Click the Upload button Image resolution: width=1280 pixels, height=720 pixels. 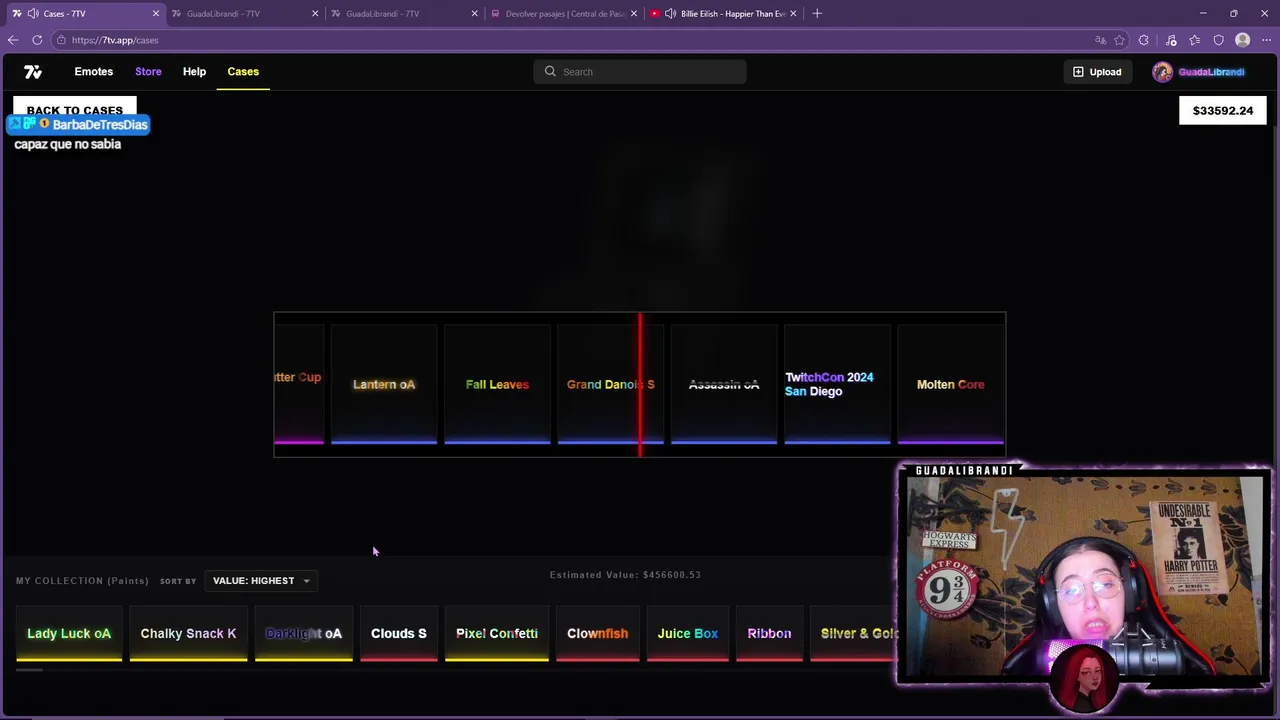1097,72
